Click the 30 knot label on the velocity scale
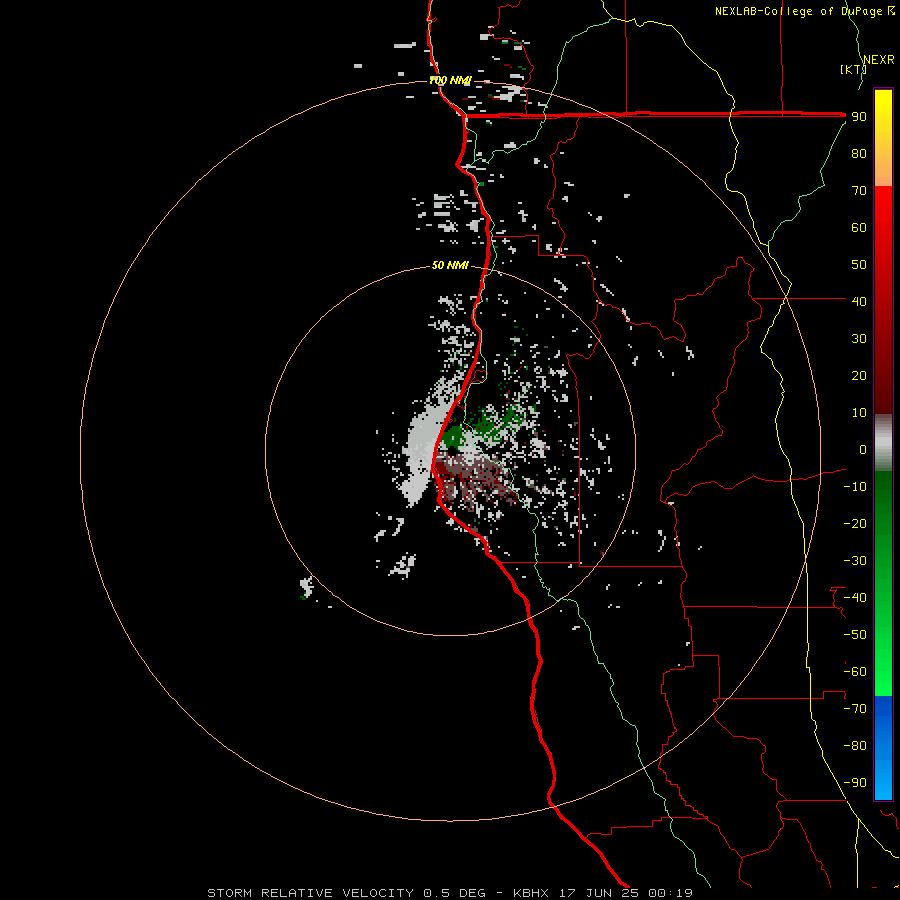This screenshot has height=900, width=900. tap(859, 339)
